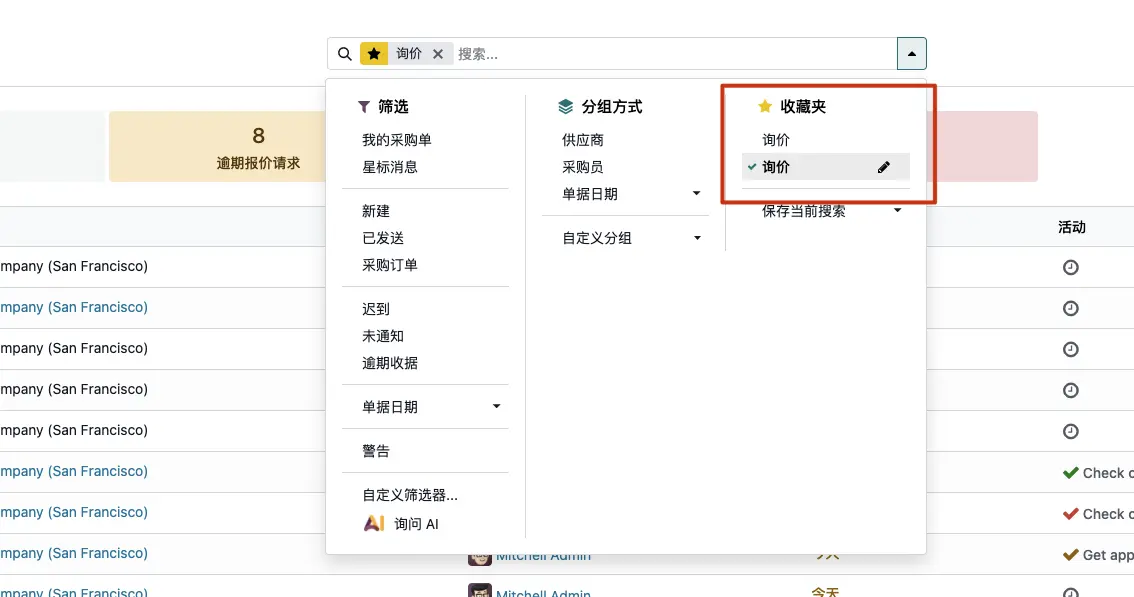This screenshot has height=597, width=1134.
Task: Remove the 询价 tag with its X
Action: (438, 53)
